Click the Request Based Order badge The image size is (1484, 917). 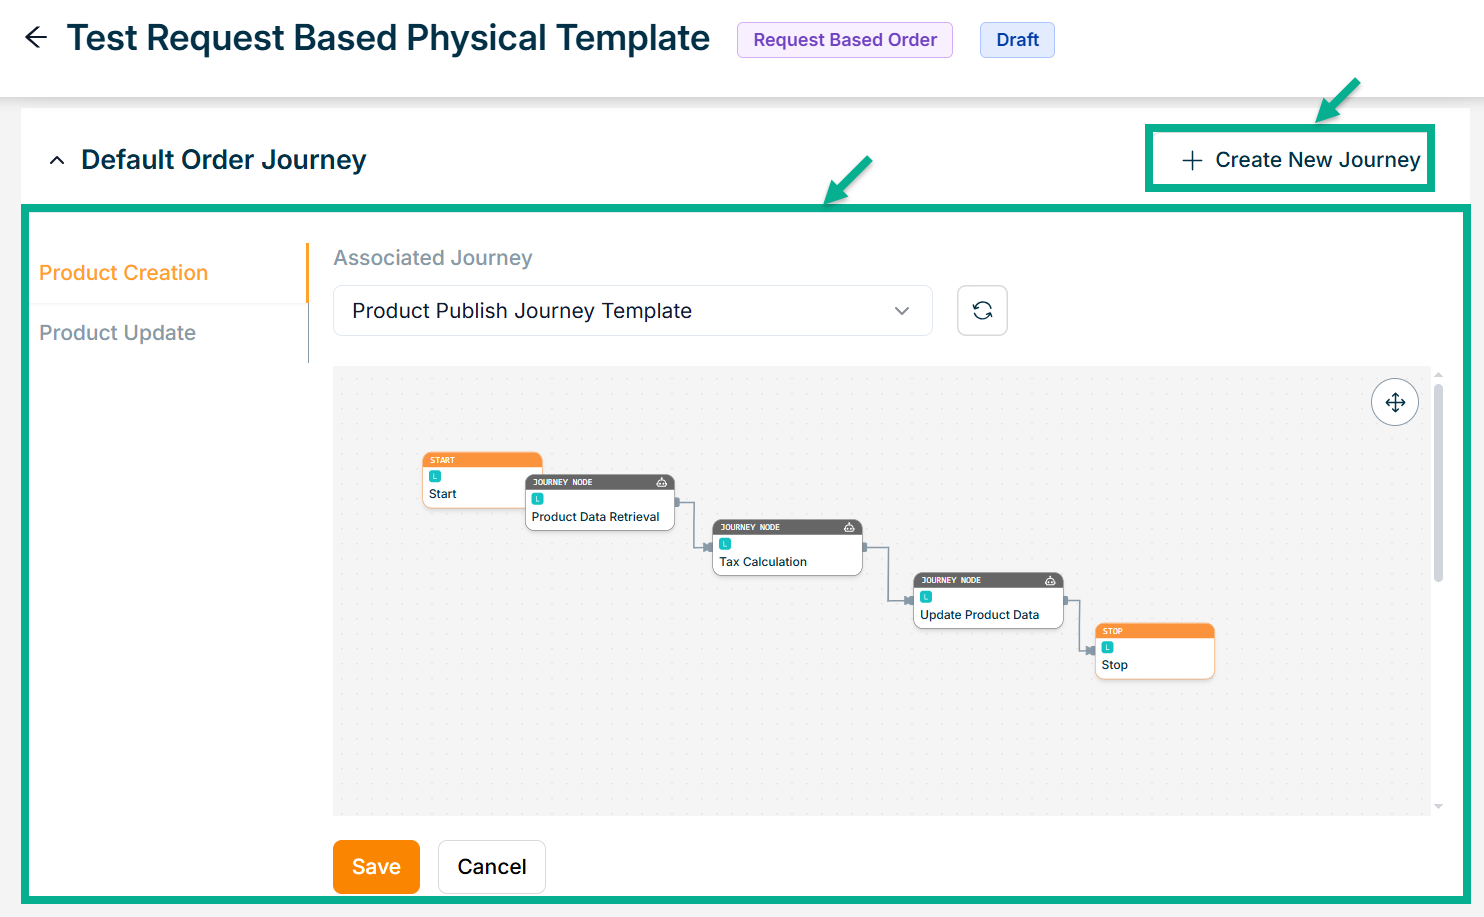click(x=845, y=40)
